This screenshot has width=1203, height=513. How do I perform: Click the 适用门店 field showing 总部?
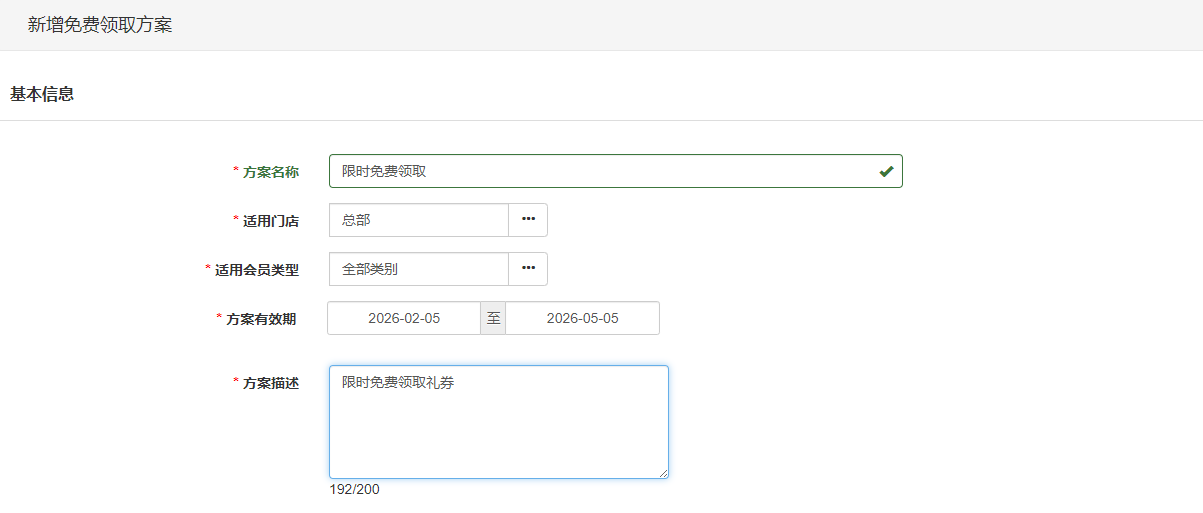pyautogui.click(x=418, y=220)
